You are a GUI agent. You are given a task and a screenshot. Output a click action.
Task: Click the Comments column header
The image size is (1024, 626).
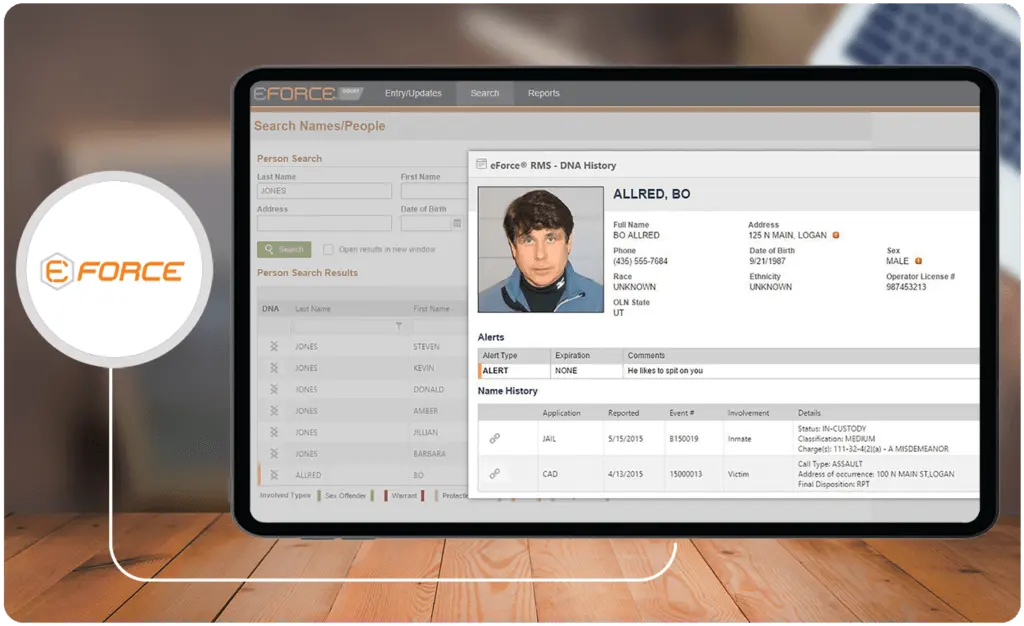tap(646, 355)
